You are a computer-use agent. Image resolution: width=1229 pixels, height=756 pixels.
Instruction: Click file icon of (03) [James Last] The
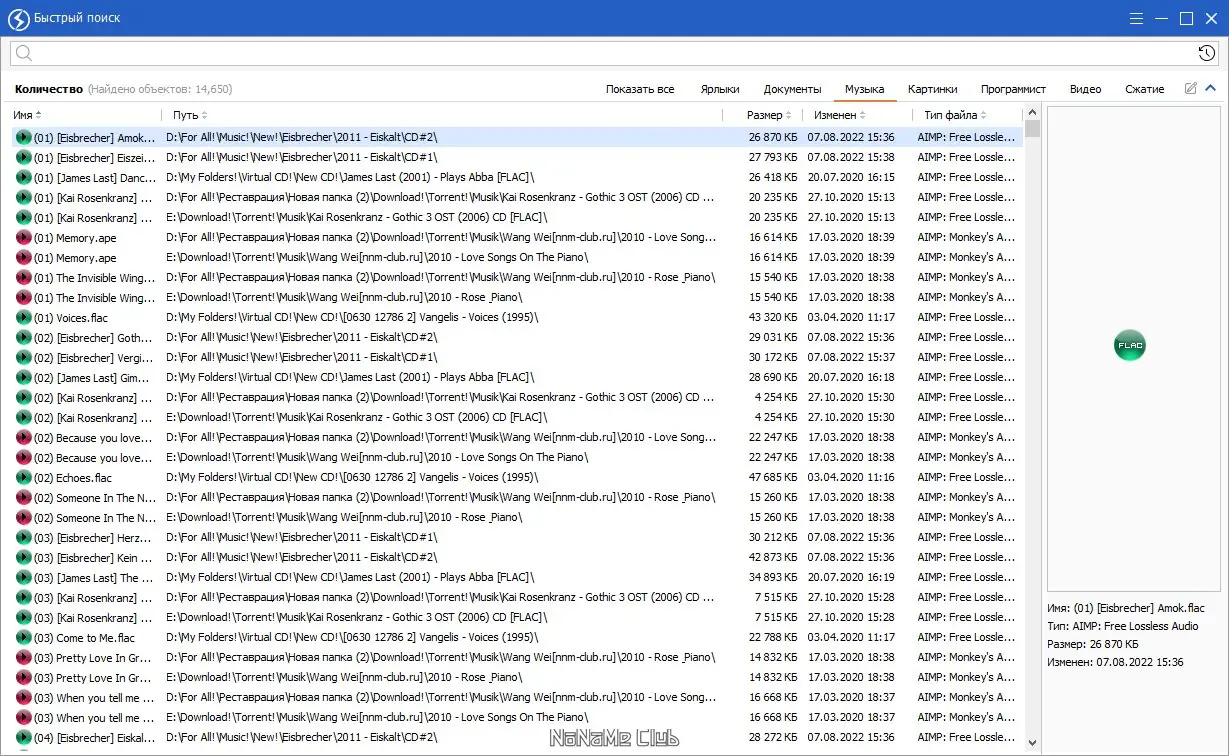(24, 577)
